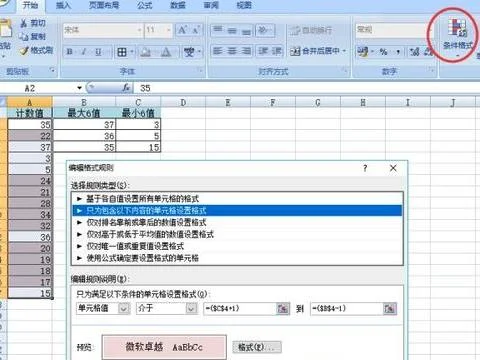Click the =($C$4+1) lower bound field
480x360 pixels.
[240, 308]
